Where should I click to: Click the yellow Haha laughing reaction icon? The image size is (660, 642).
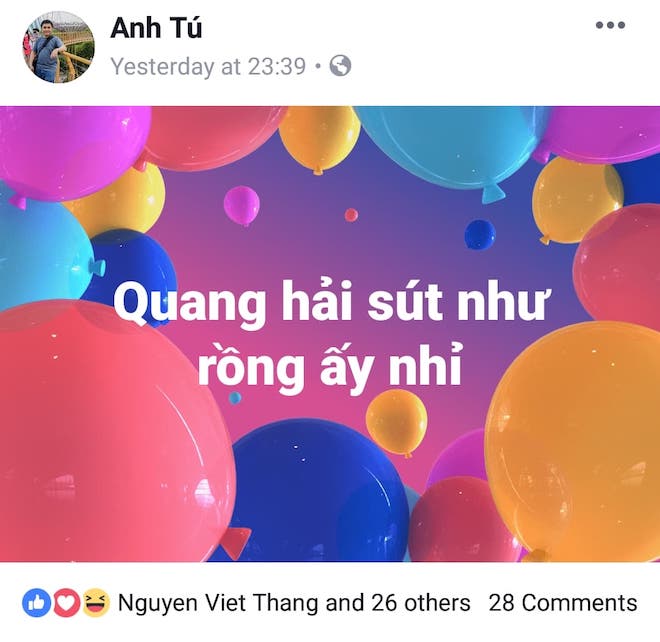click(95, 603)
